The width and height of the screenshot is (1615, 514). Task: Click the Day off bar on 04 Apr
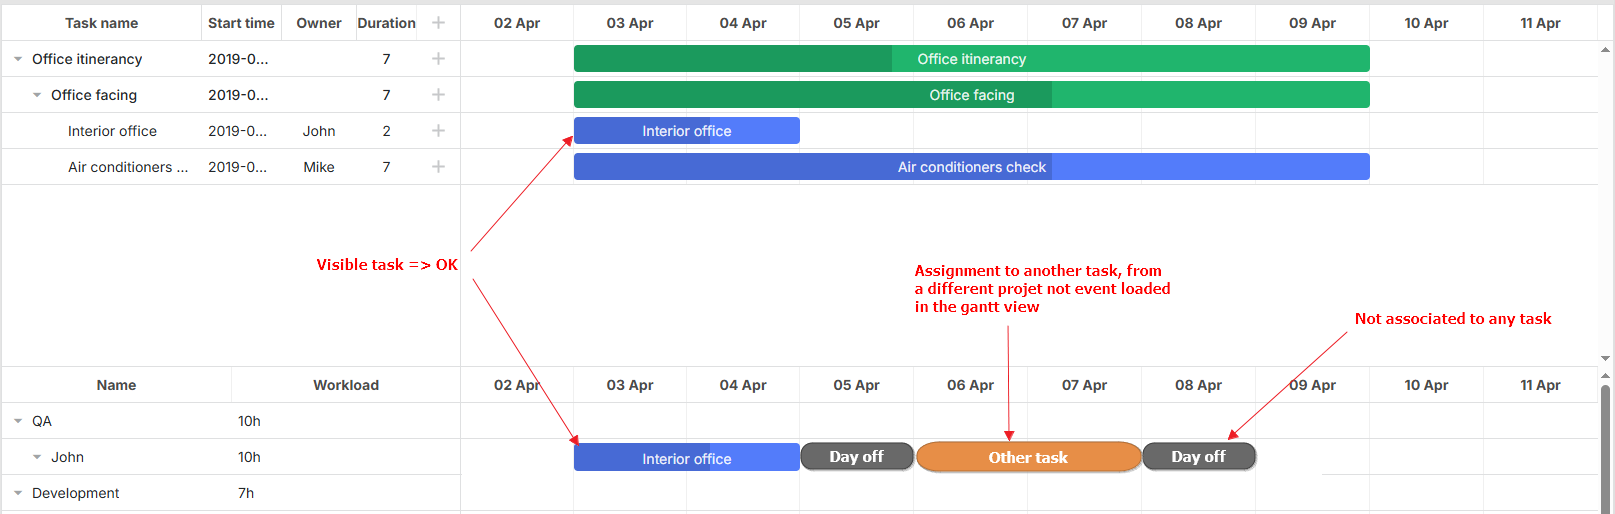coord(857,456)
